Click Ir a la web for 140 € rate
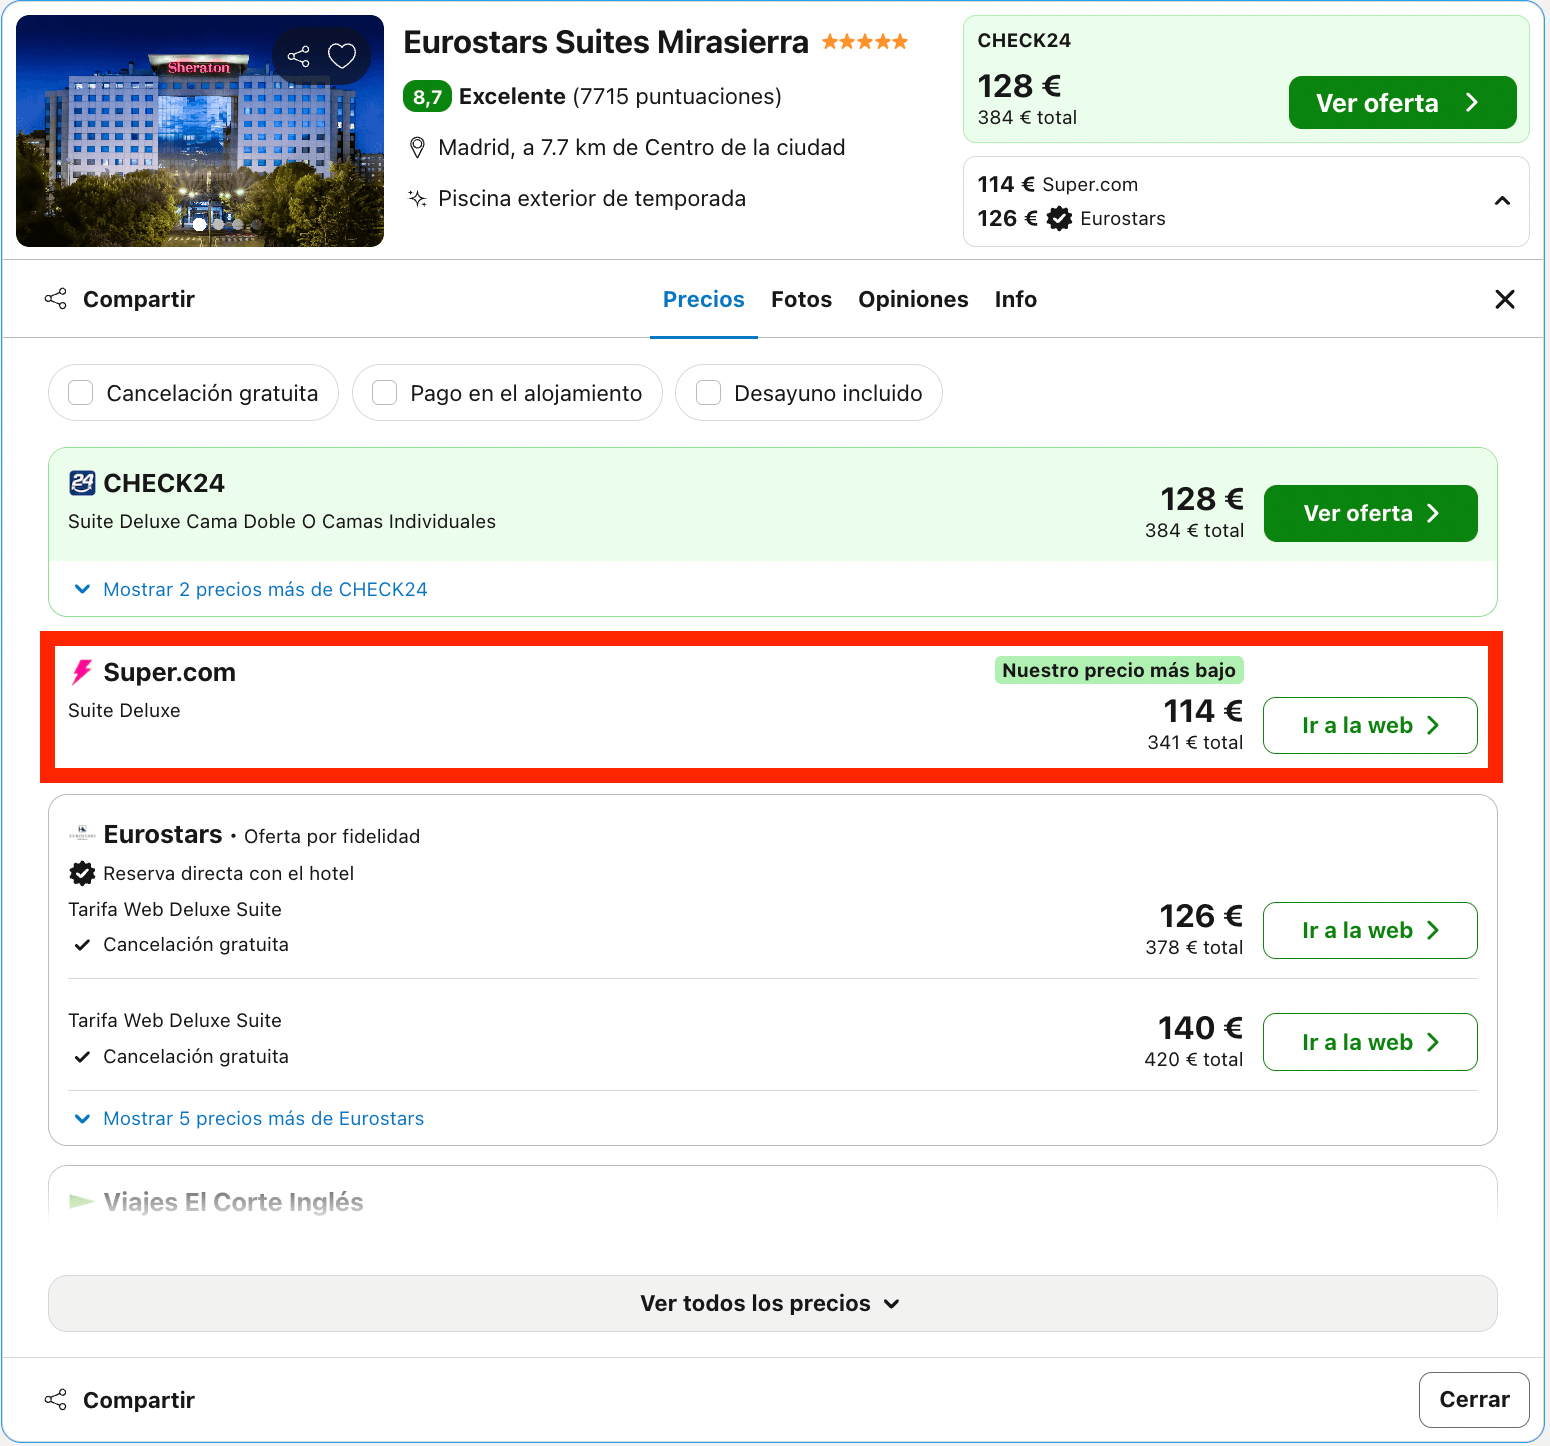Image resolution: width=1550 pixels, height=1446 pixels. tap(1371, 1042)
